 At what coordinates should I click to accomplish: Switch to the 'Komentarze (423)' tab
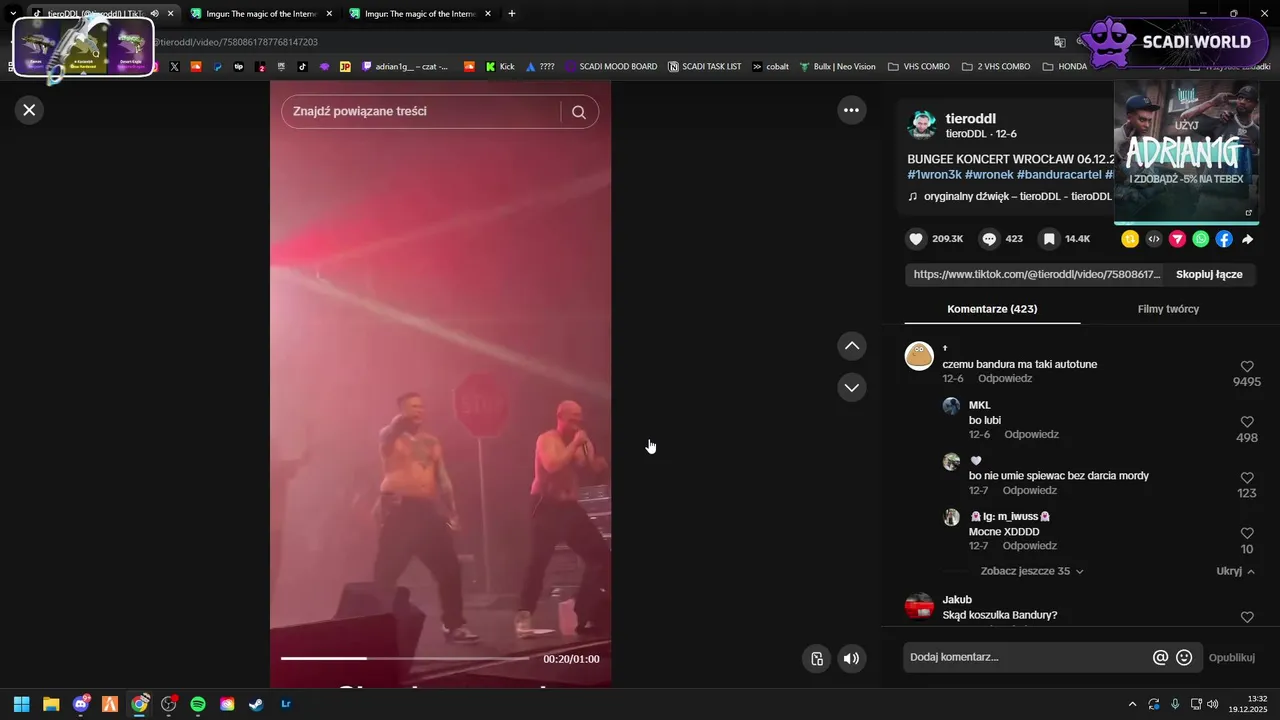point(992,309)
